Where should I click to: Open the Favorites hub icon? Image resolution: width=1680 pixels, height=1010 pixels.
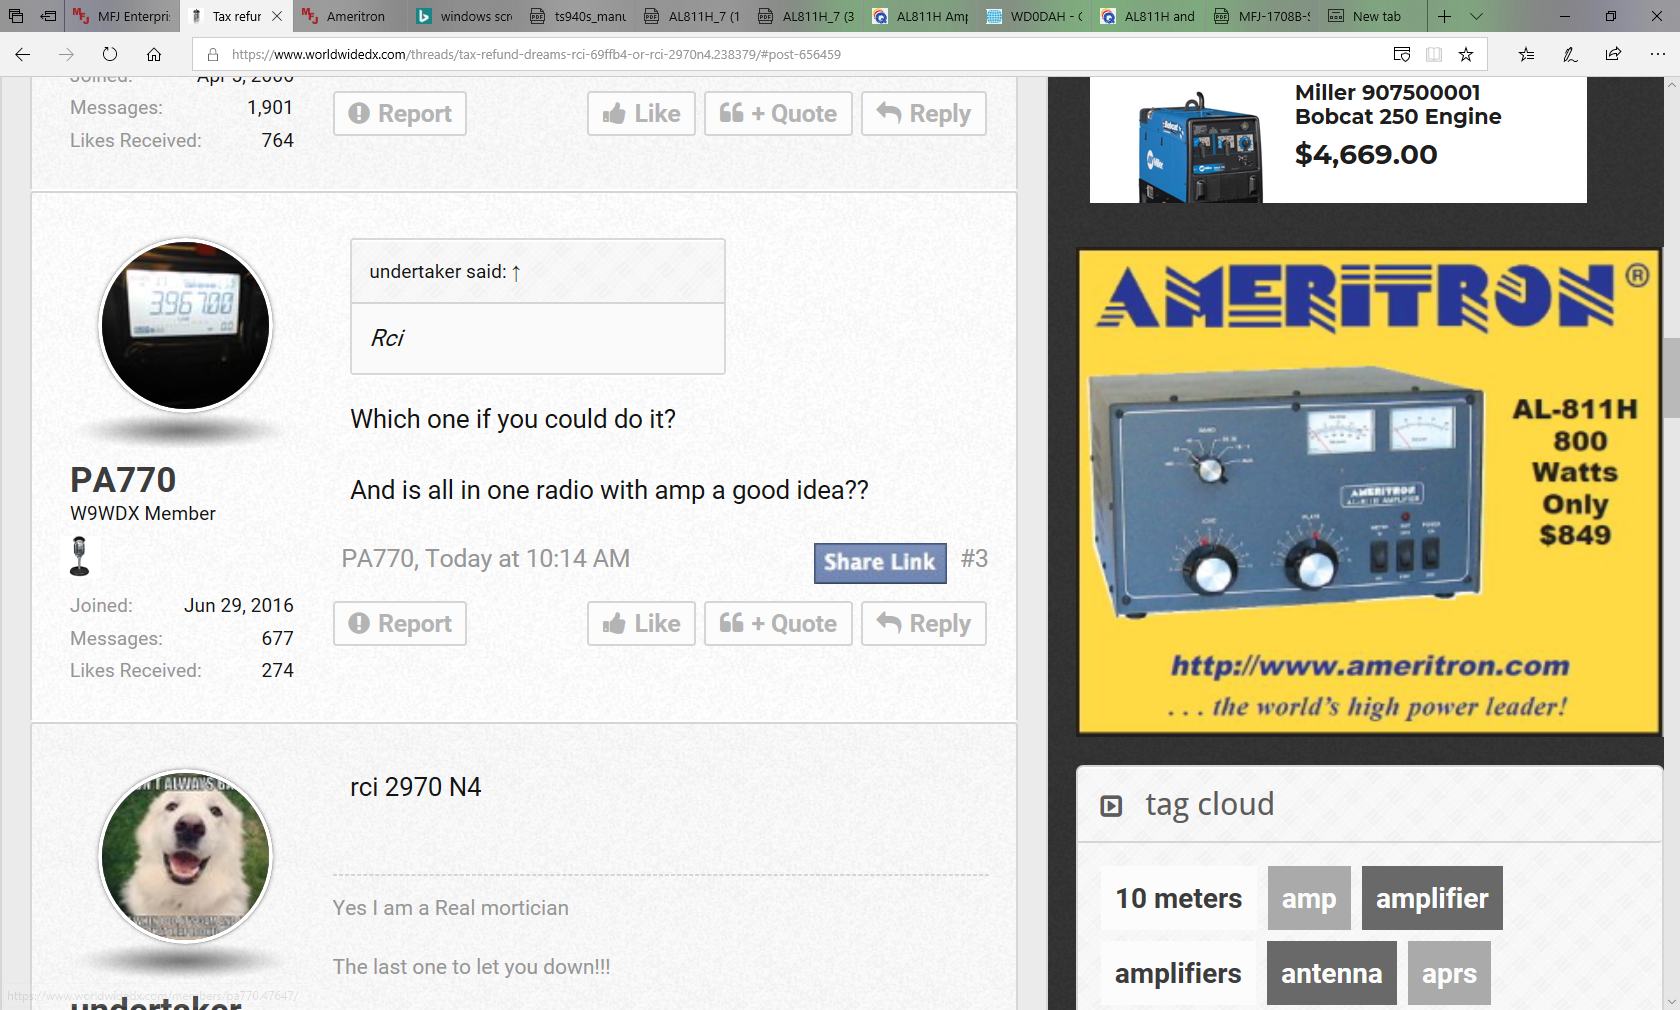pos(1526,54)
